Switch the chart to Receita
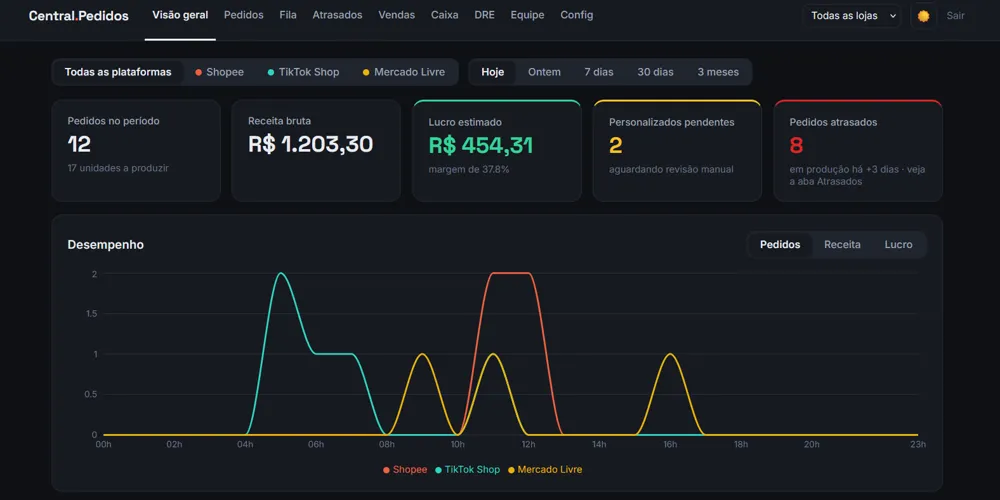This screenshot has width=1000, height=500. 842,245
